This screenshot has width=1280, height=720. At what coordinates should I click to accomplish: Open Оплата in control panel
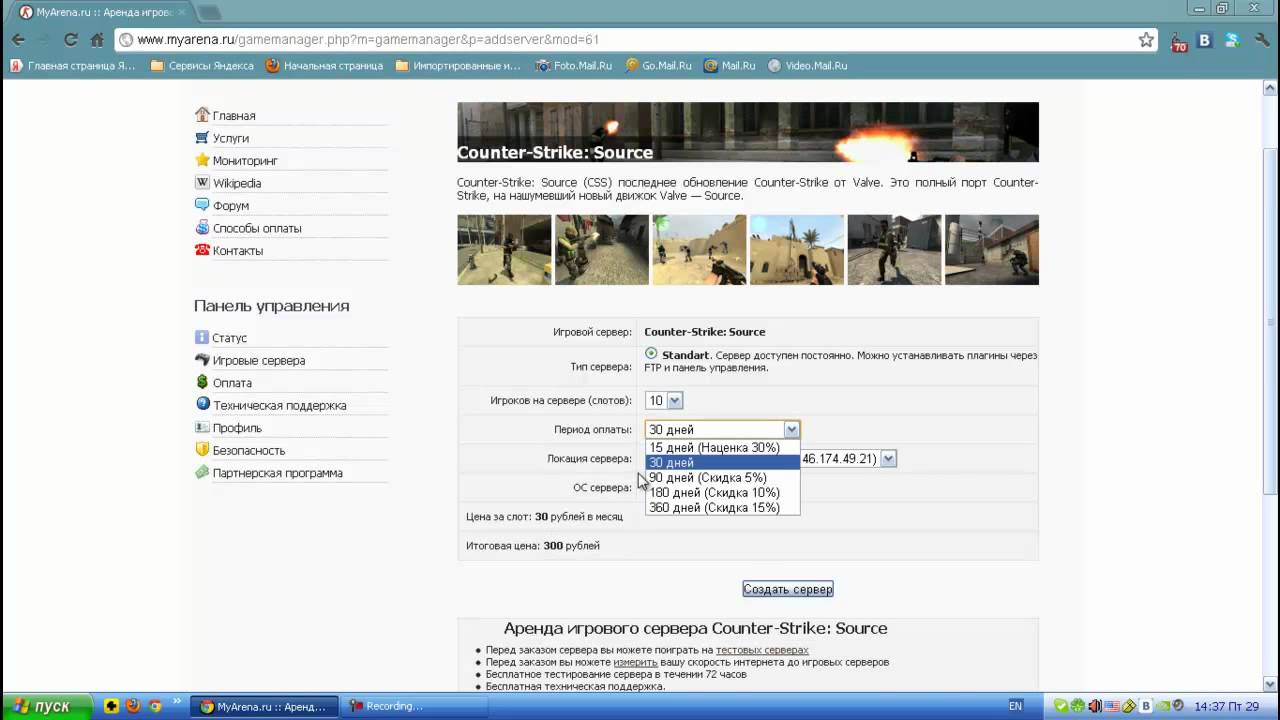pos(223,383)
